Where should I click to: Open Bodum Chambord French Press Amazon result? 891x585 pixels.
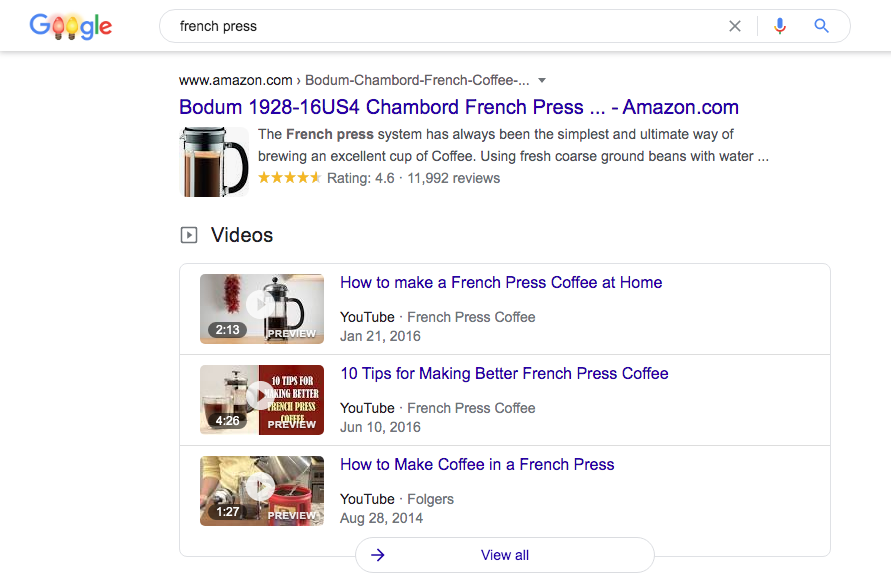(459, 107)
